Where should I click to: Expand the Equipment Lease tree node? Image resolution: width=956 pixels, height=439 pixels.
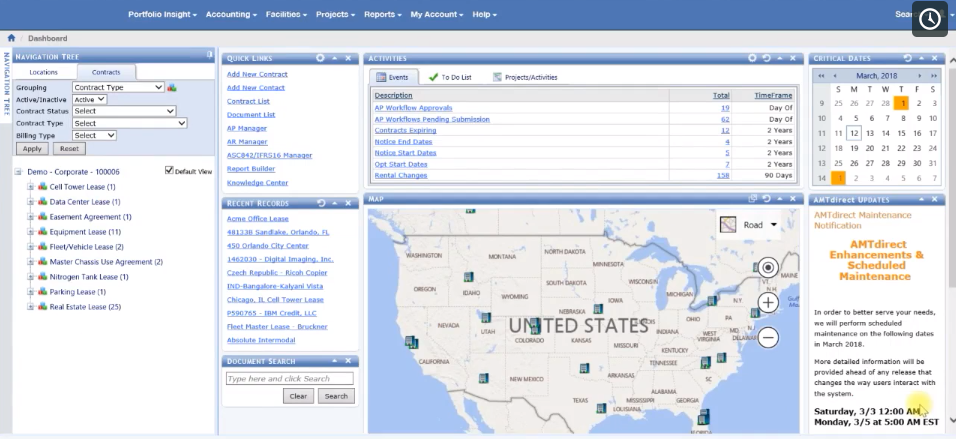pyautogui.click(x=30, y=232)
